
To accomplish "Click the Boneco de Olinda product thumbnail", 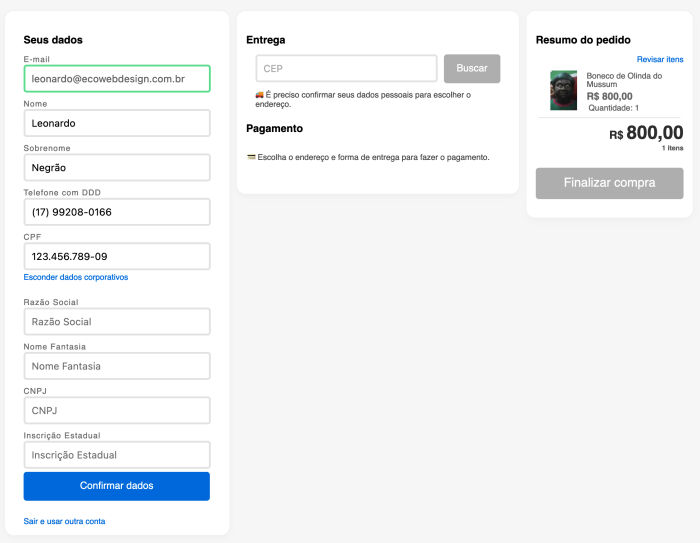I will click(x=563, y=90).
